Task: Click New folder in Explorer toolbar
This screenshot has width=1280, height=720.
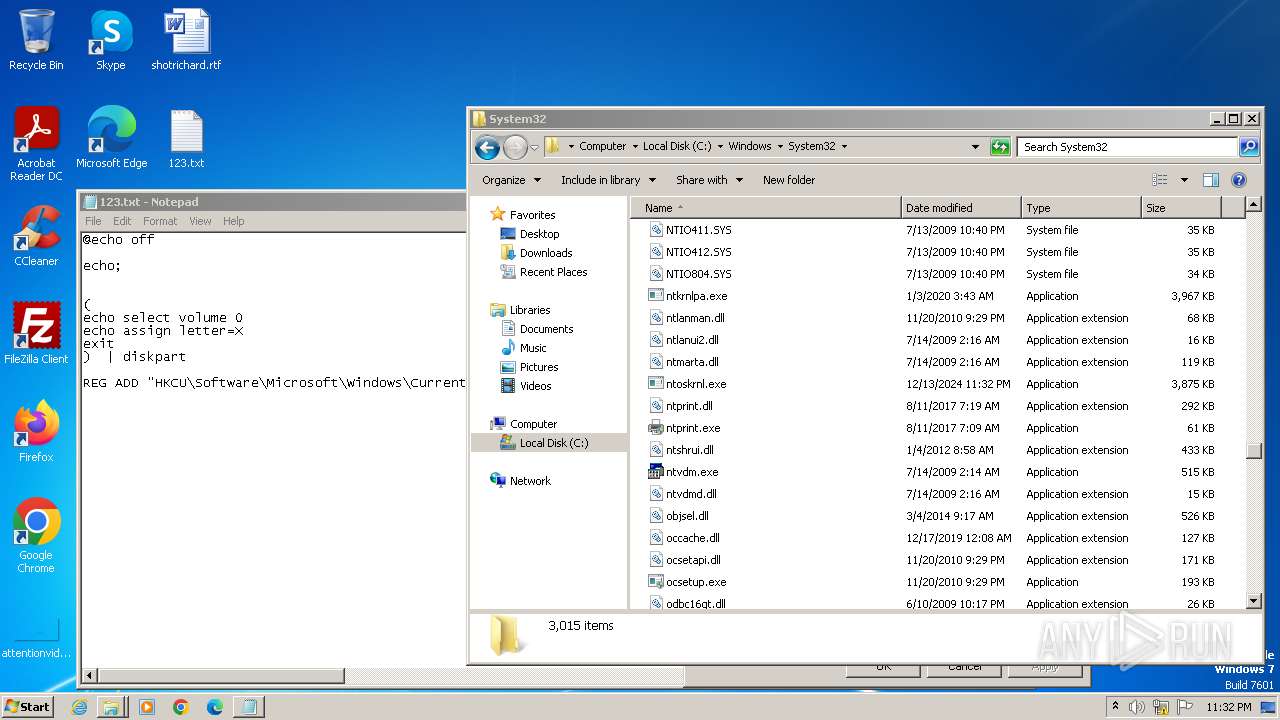Action: [789, 180]
